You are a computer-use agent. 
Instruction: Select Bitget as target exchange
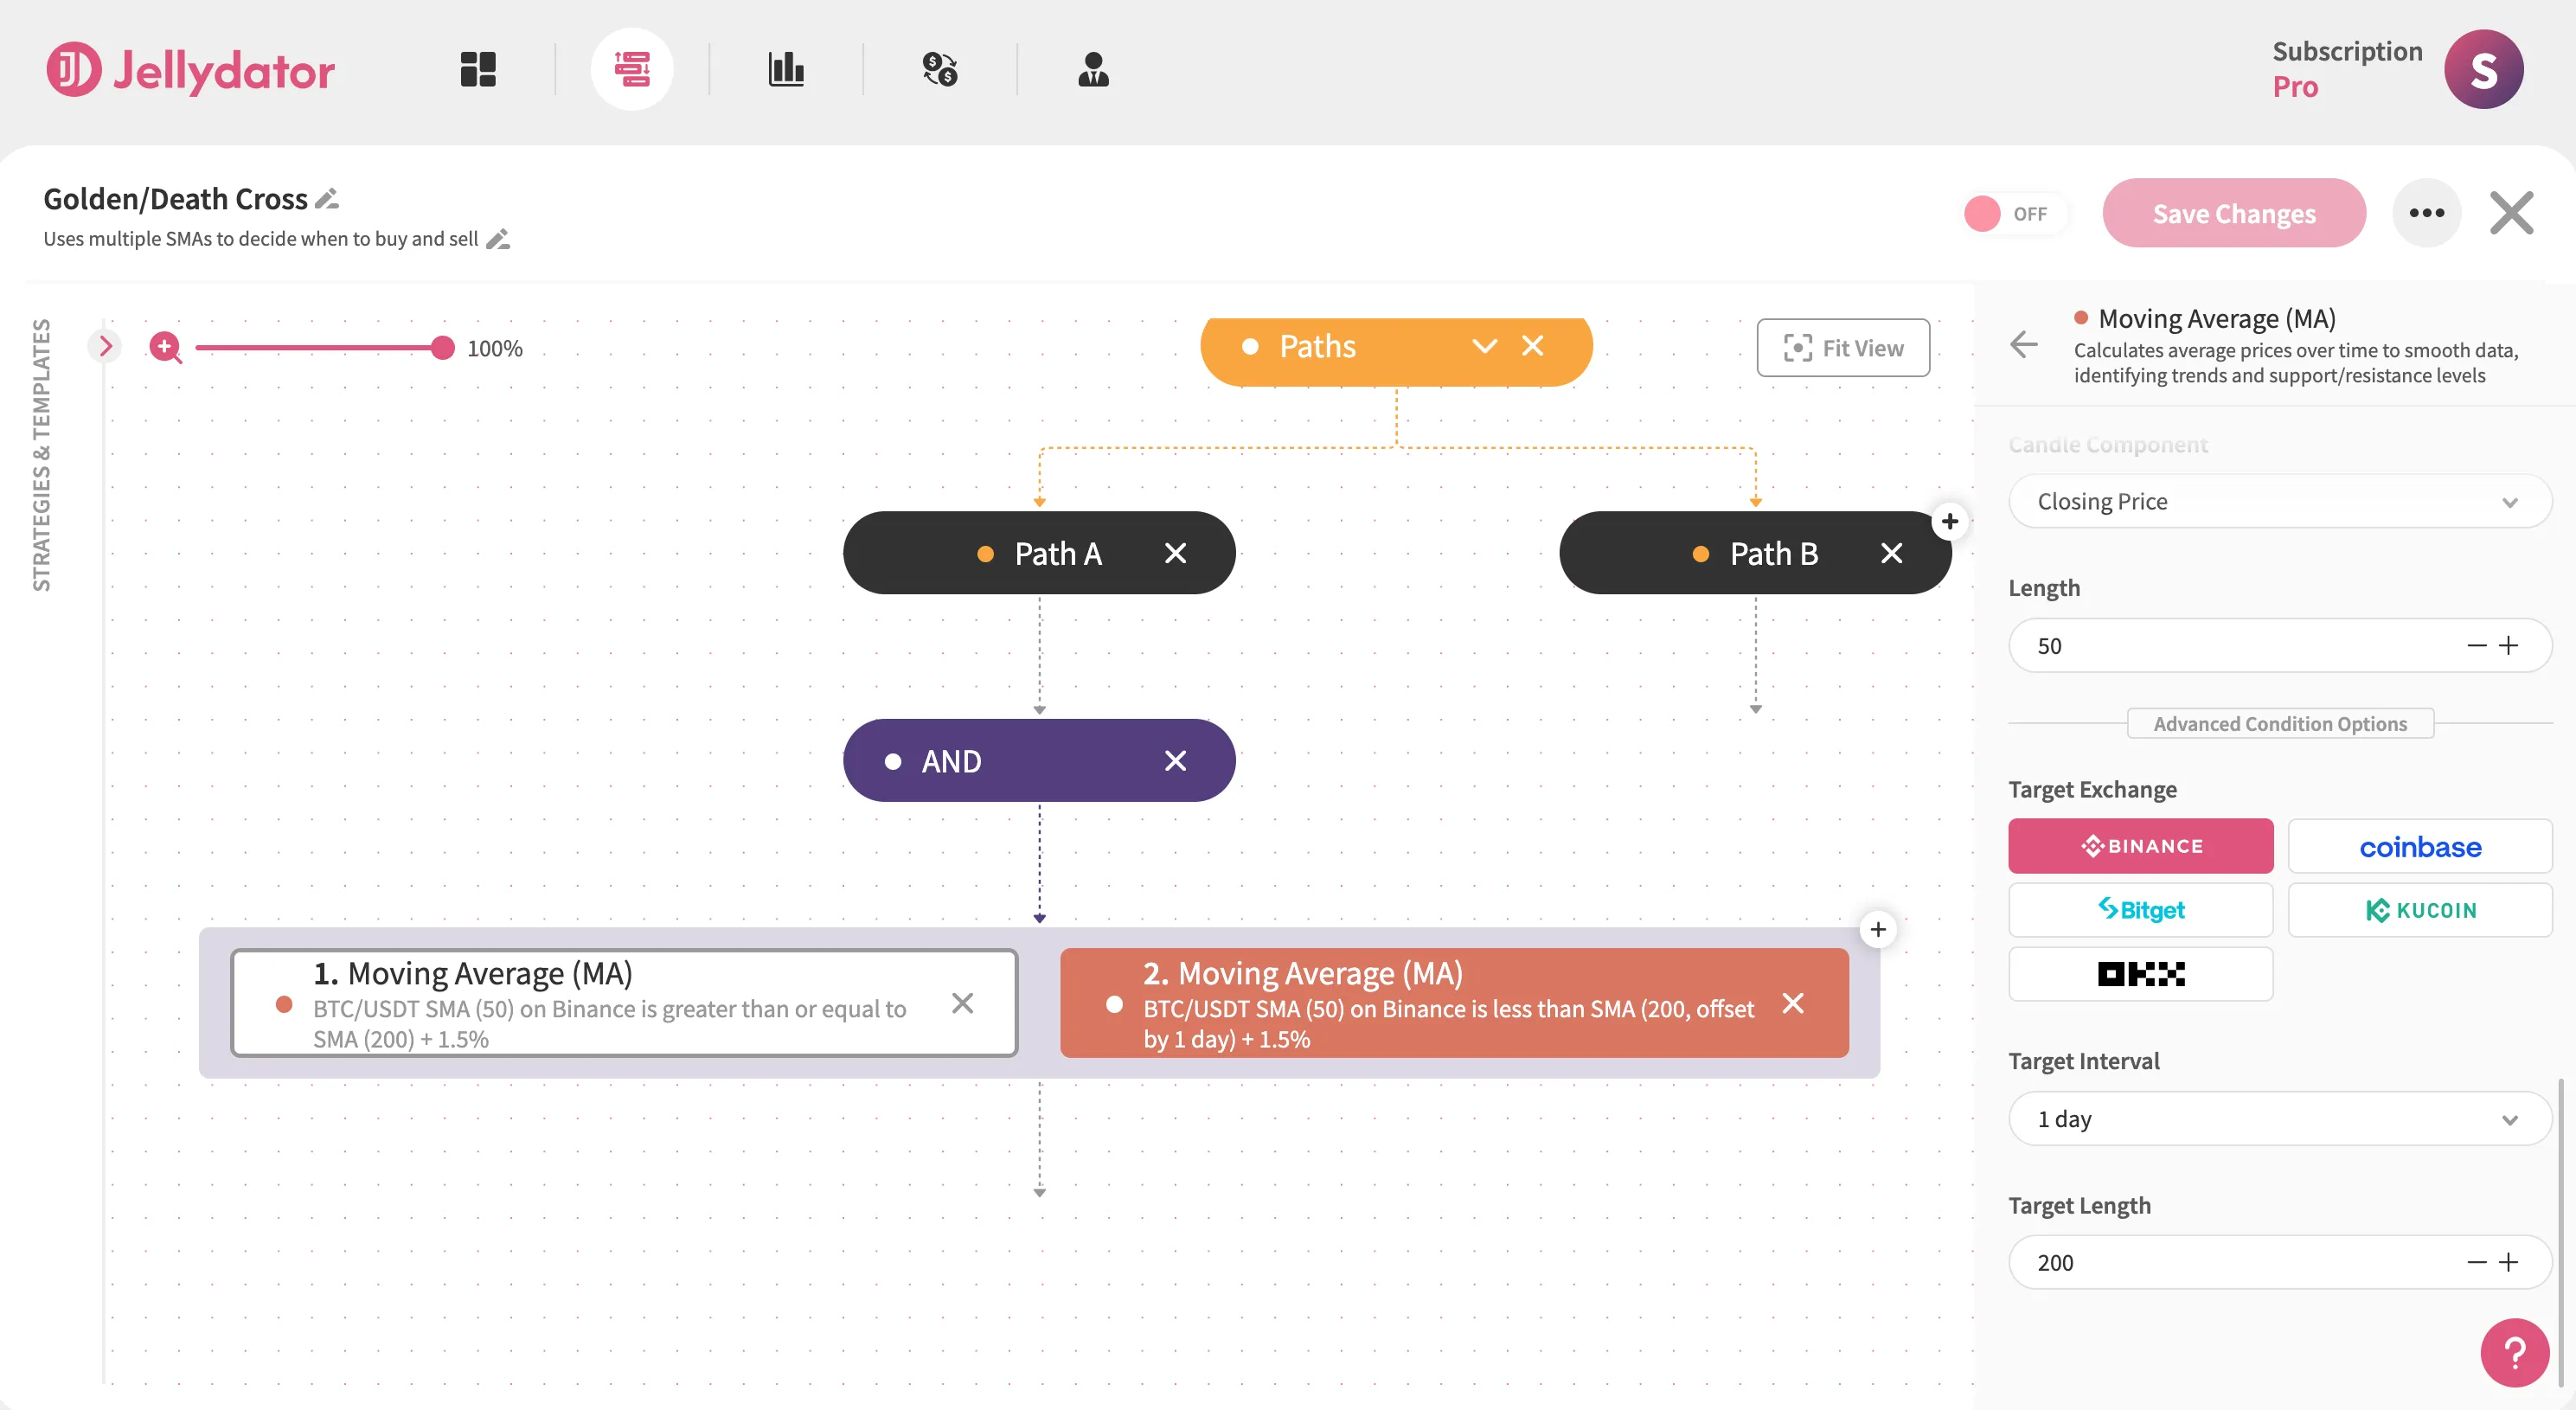(2141, 910)
